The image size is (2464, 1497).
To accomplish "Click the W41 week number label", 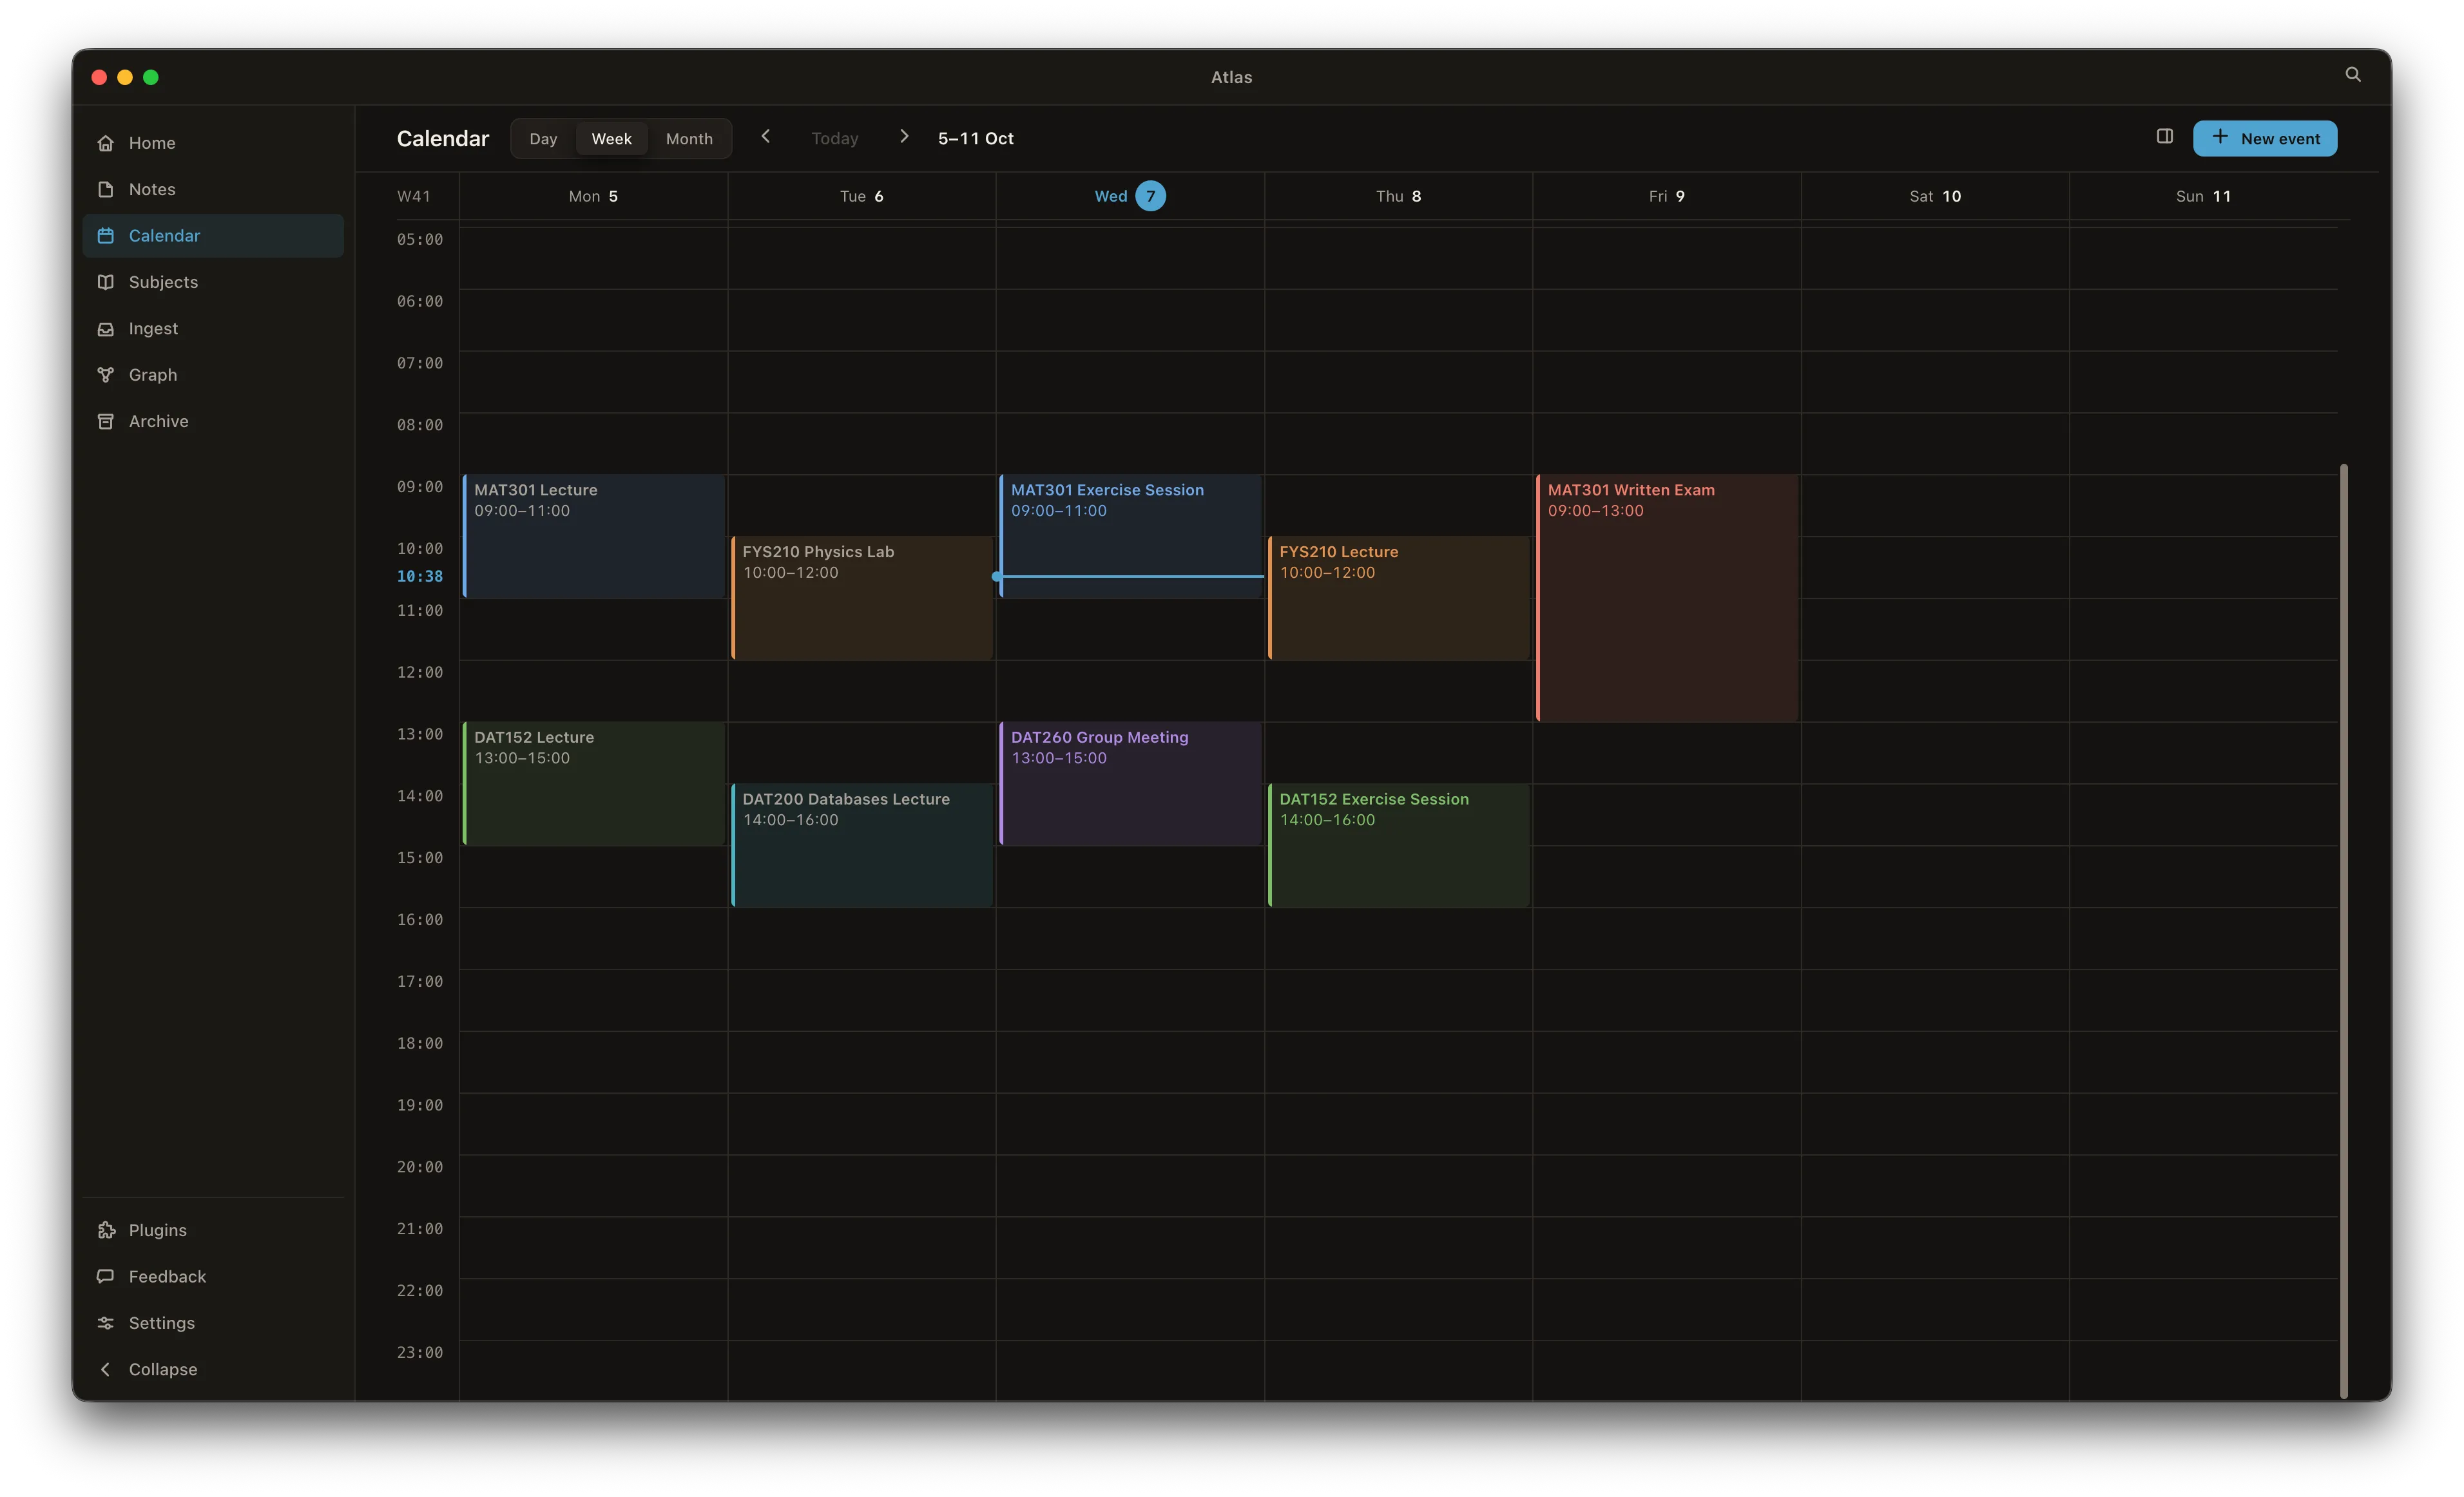I will pyautogui.click(x=414, y=196).
